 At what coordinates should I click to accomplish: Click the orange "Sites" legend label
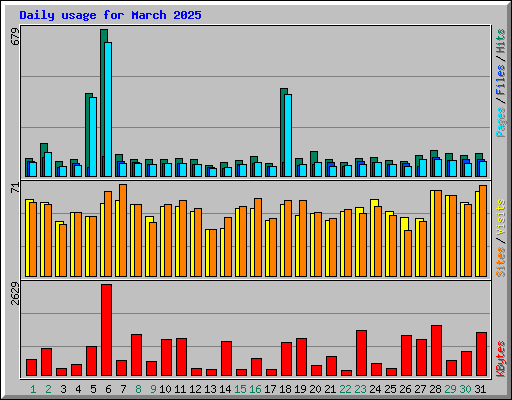coord(501,262)
